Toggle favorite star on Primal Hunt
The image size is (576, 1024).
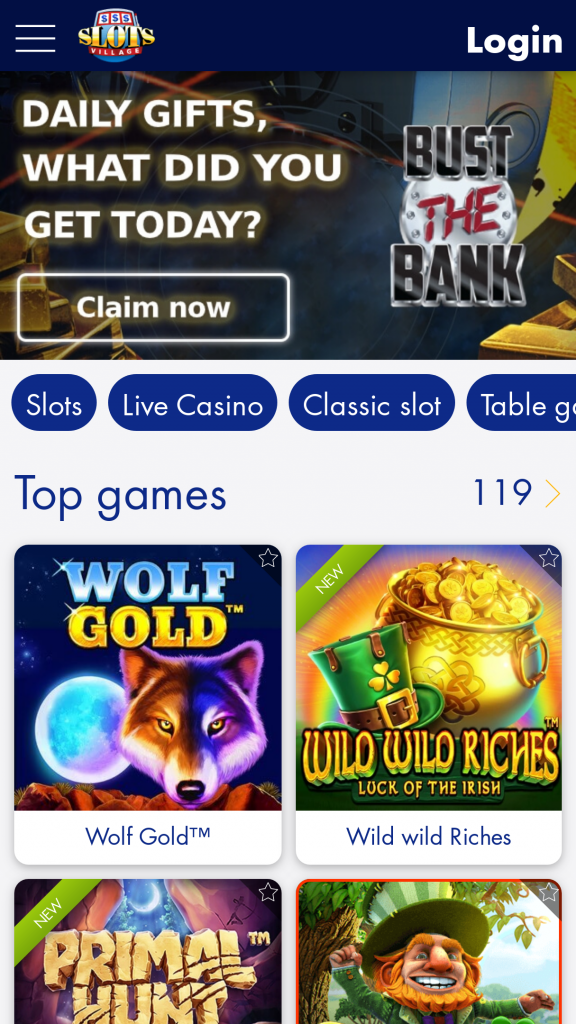point(268,892)
